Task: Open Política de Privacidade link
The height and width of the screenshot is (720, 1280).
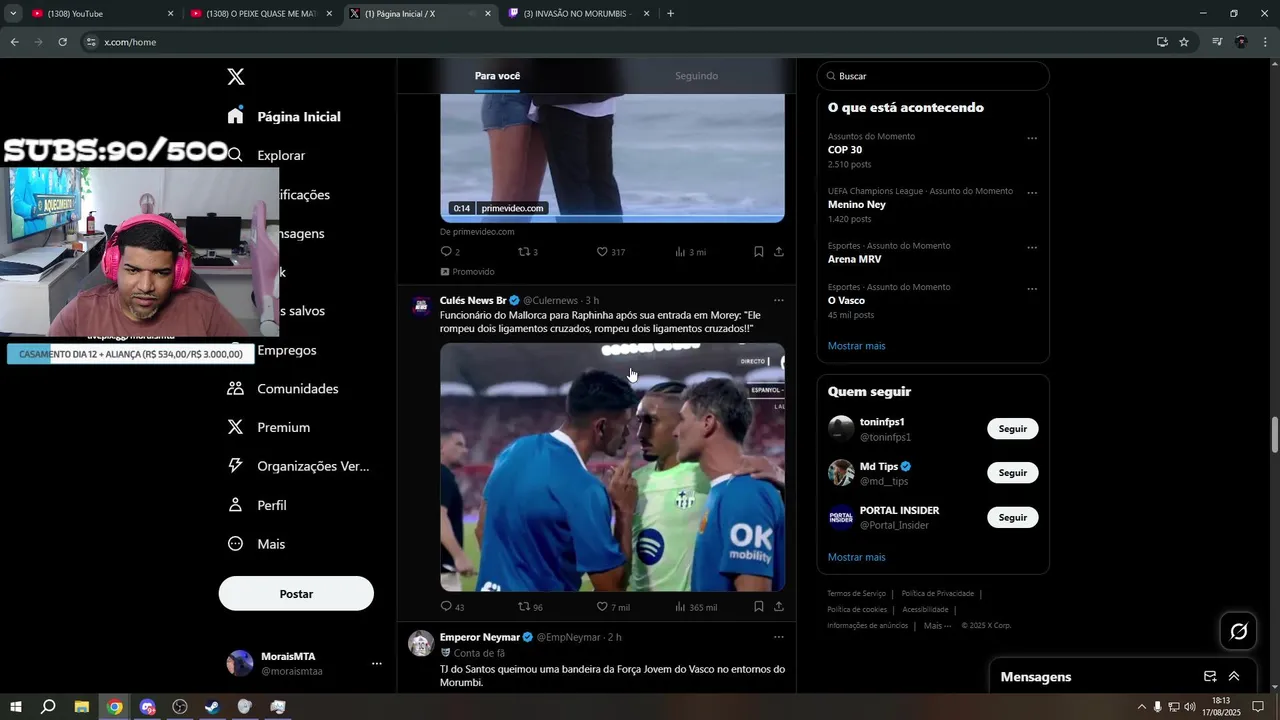Action: click(x=937, y=594)
